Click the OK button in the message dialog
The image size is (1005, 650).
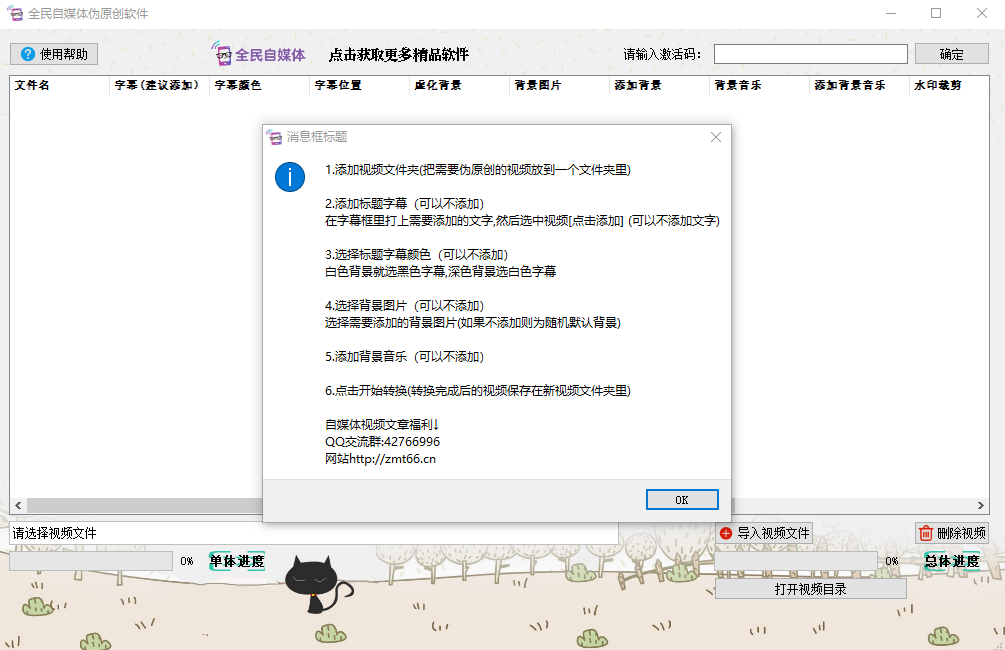point(682,499)
